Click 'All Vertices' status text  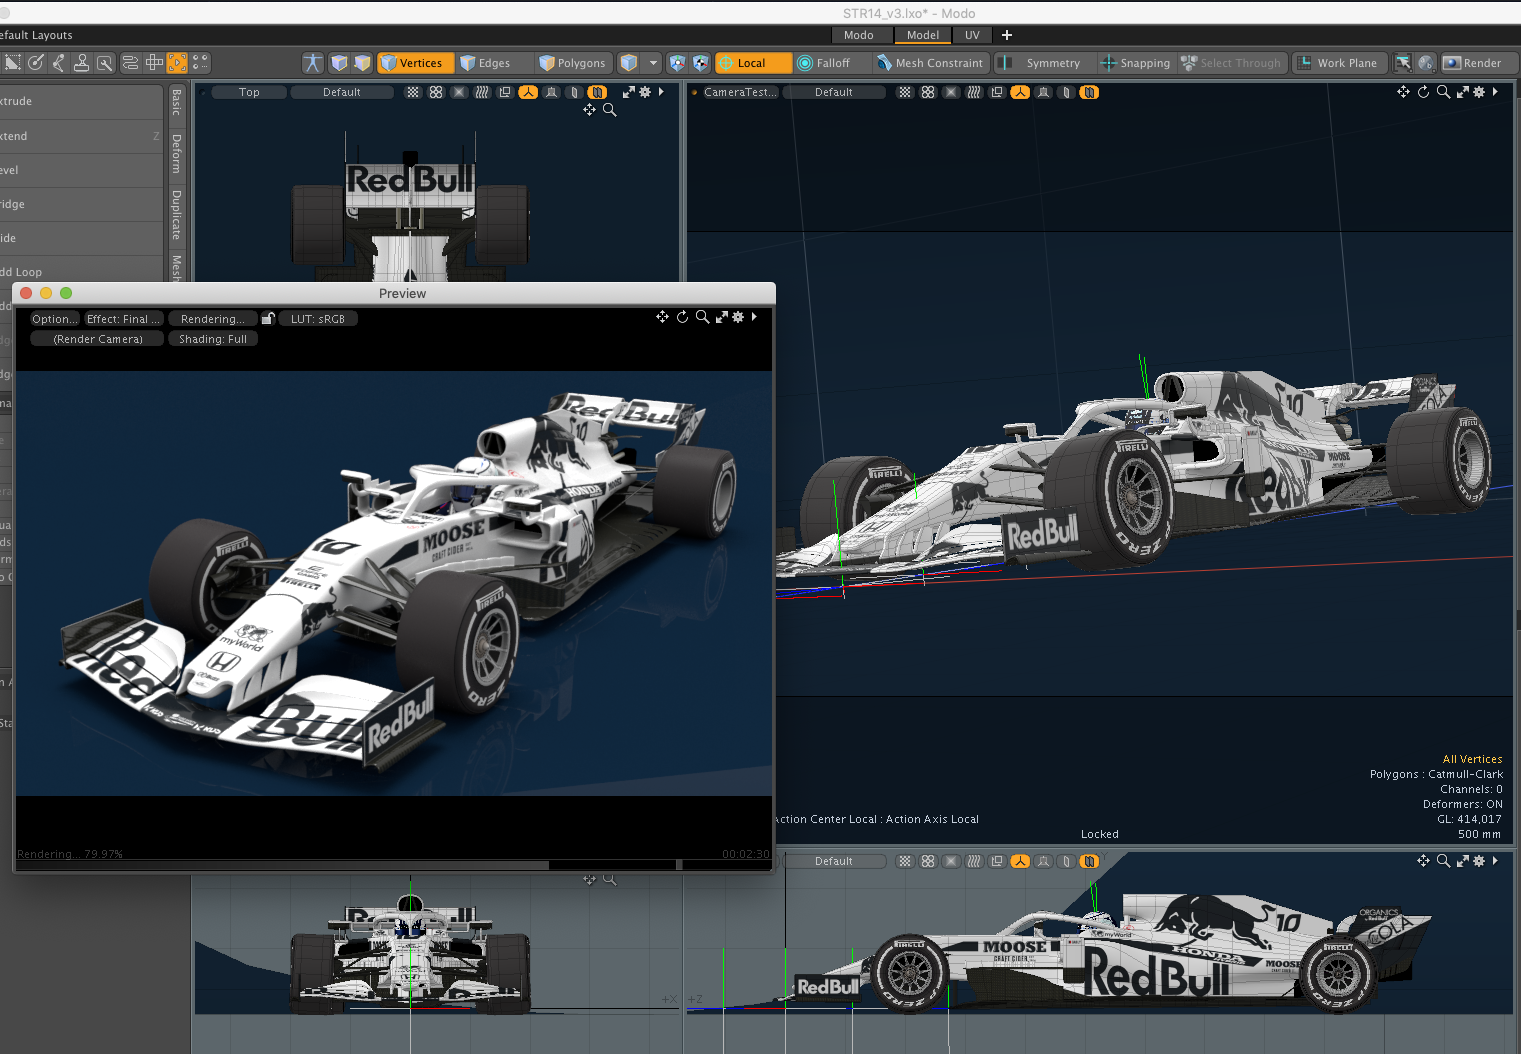point(1472,759)
